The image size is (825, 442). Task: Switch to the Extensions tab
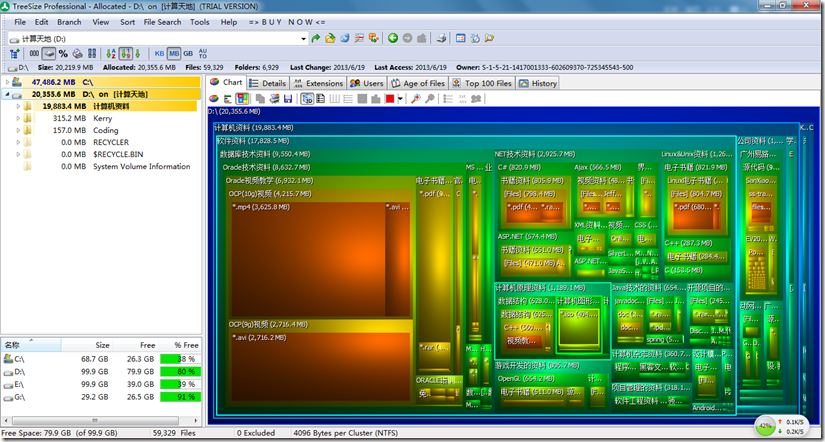coord(318,83)
